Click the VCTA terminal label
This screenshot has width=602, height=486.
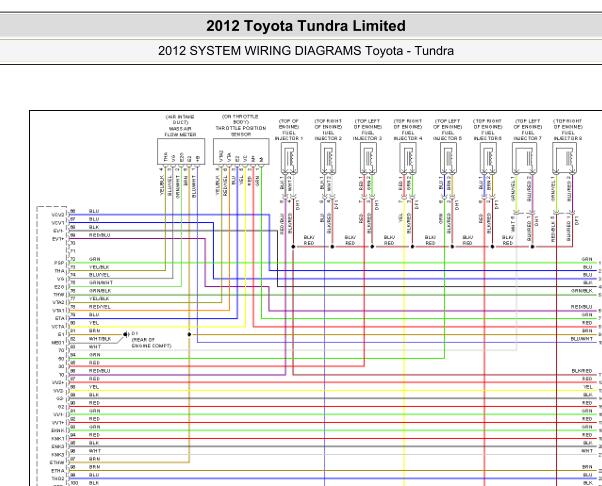click(58, 327)
